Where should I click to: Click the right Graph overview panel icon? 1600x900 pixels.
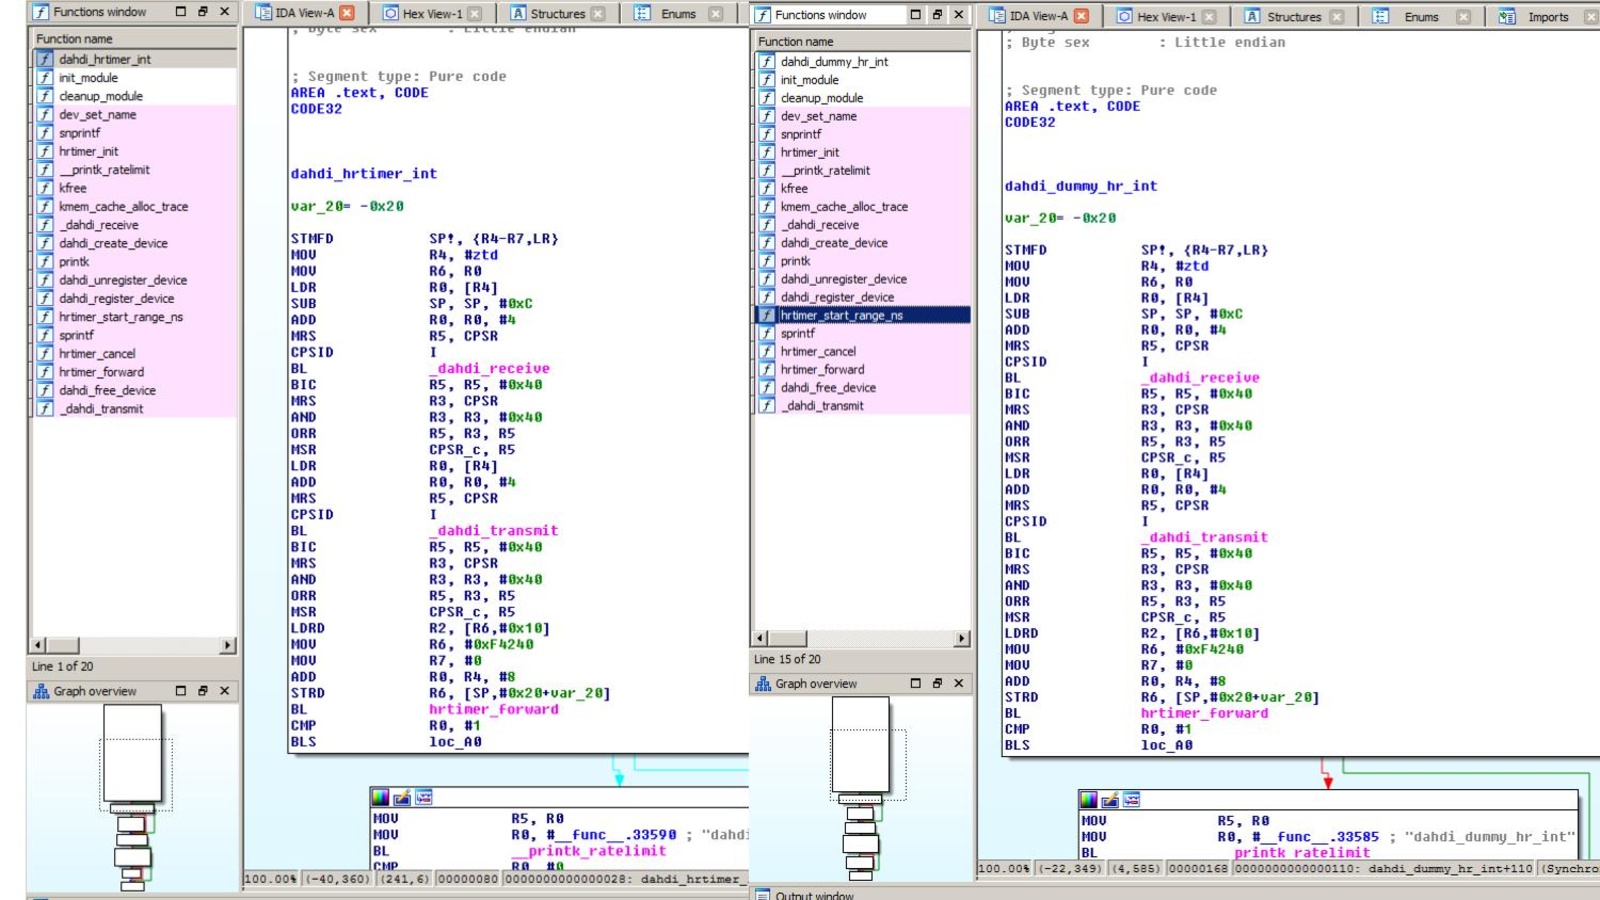[763, 684]
